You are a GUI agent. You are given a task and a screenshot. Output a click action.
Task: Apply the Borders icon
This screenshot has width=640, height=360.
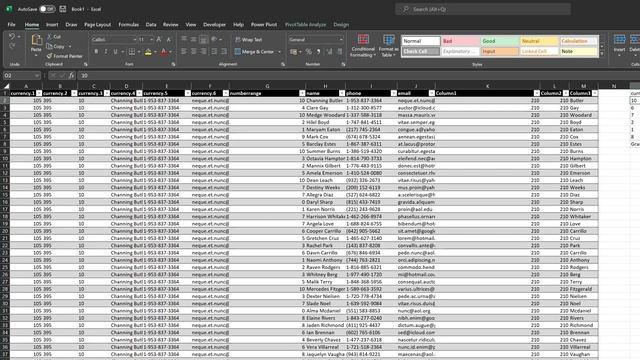131,52
